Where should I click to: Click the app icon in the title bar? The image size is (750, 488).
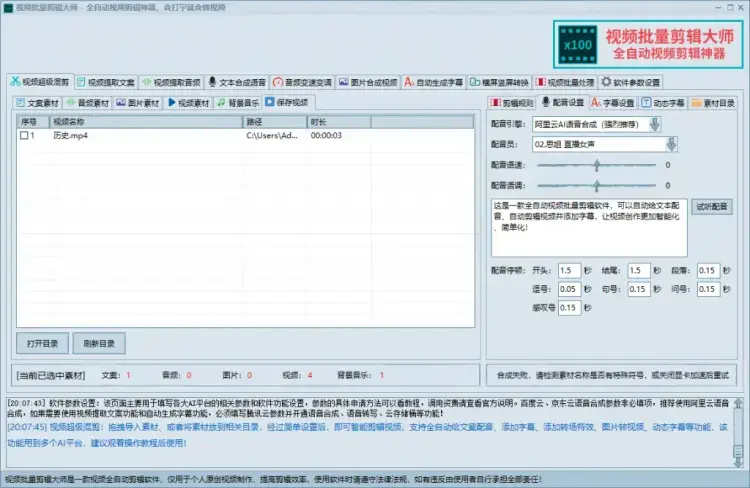pyautogui.click(x=8, y=8)
